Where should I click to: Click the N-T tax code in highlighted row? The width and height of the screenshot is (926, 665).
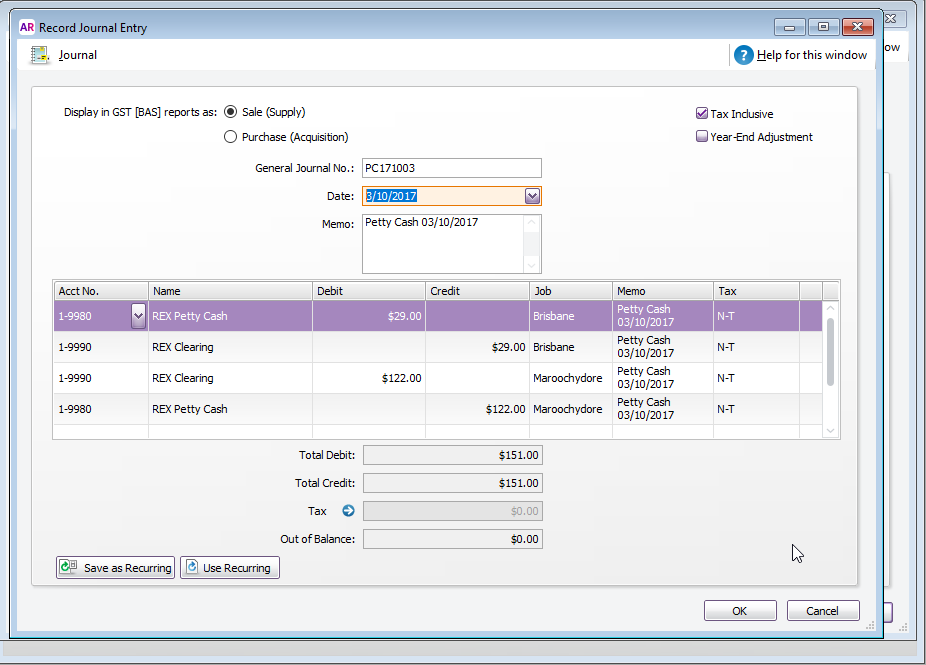(x=726, y=316)
